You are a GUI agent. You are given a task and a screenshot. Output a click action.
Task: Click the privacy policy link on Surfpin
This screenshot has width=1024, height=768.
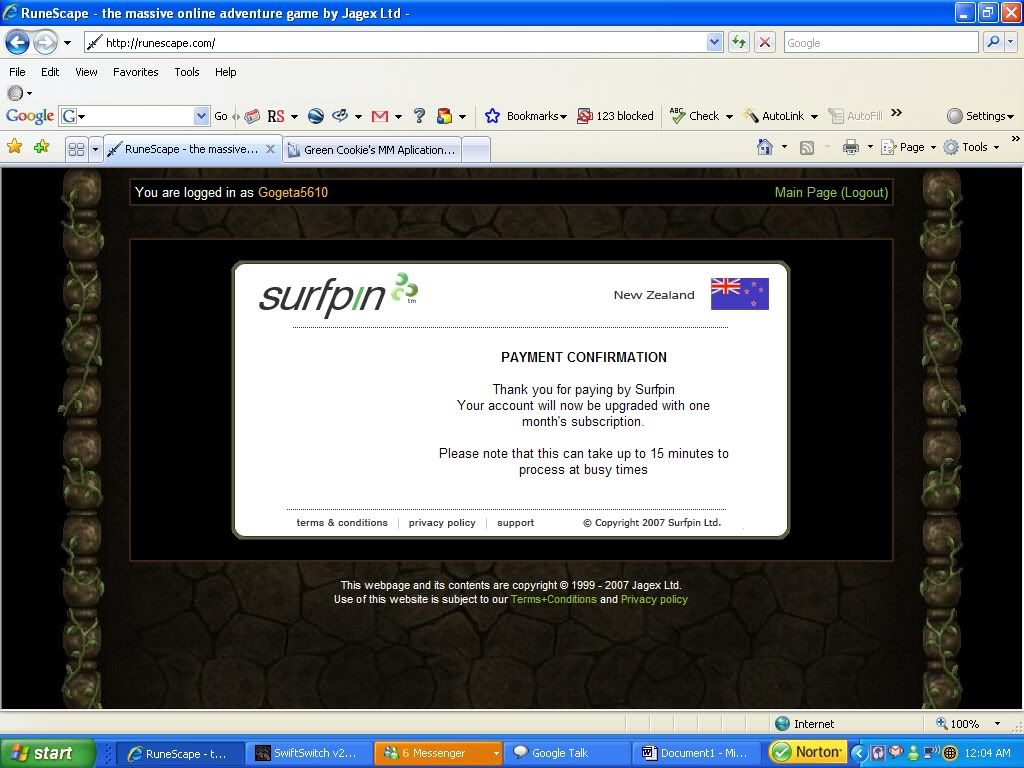coord(442,522)
